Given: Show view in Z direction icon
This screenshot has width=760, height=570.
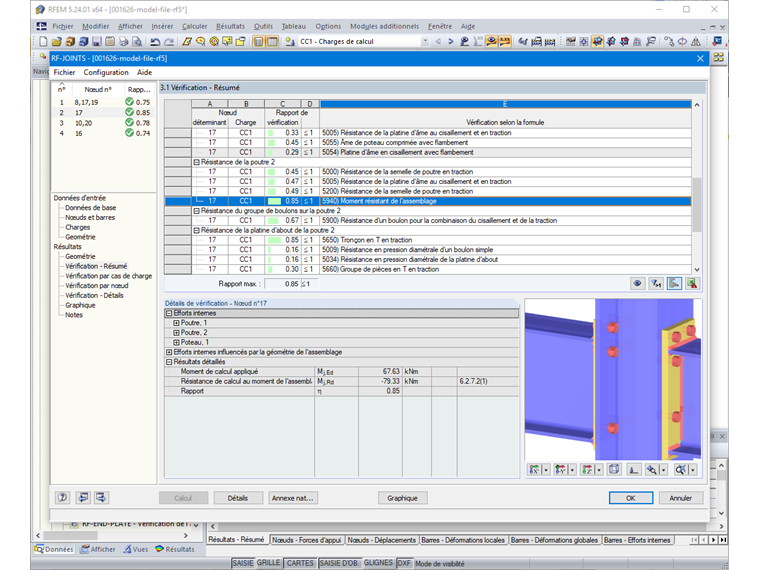Looking at the screenshot, I should click(x=587, y=469).
